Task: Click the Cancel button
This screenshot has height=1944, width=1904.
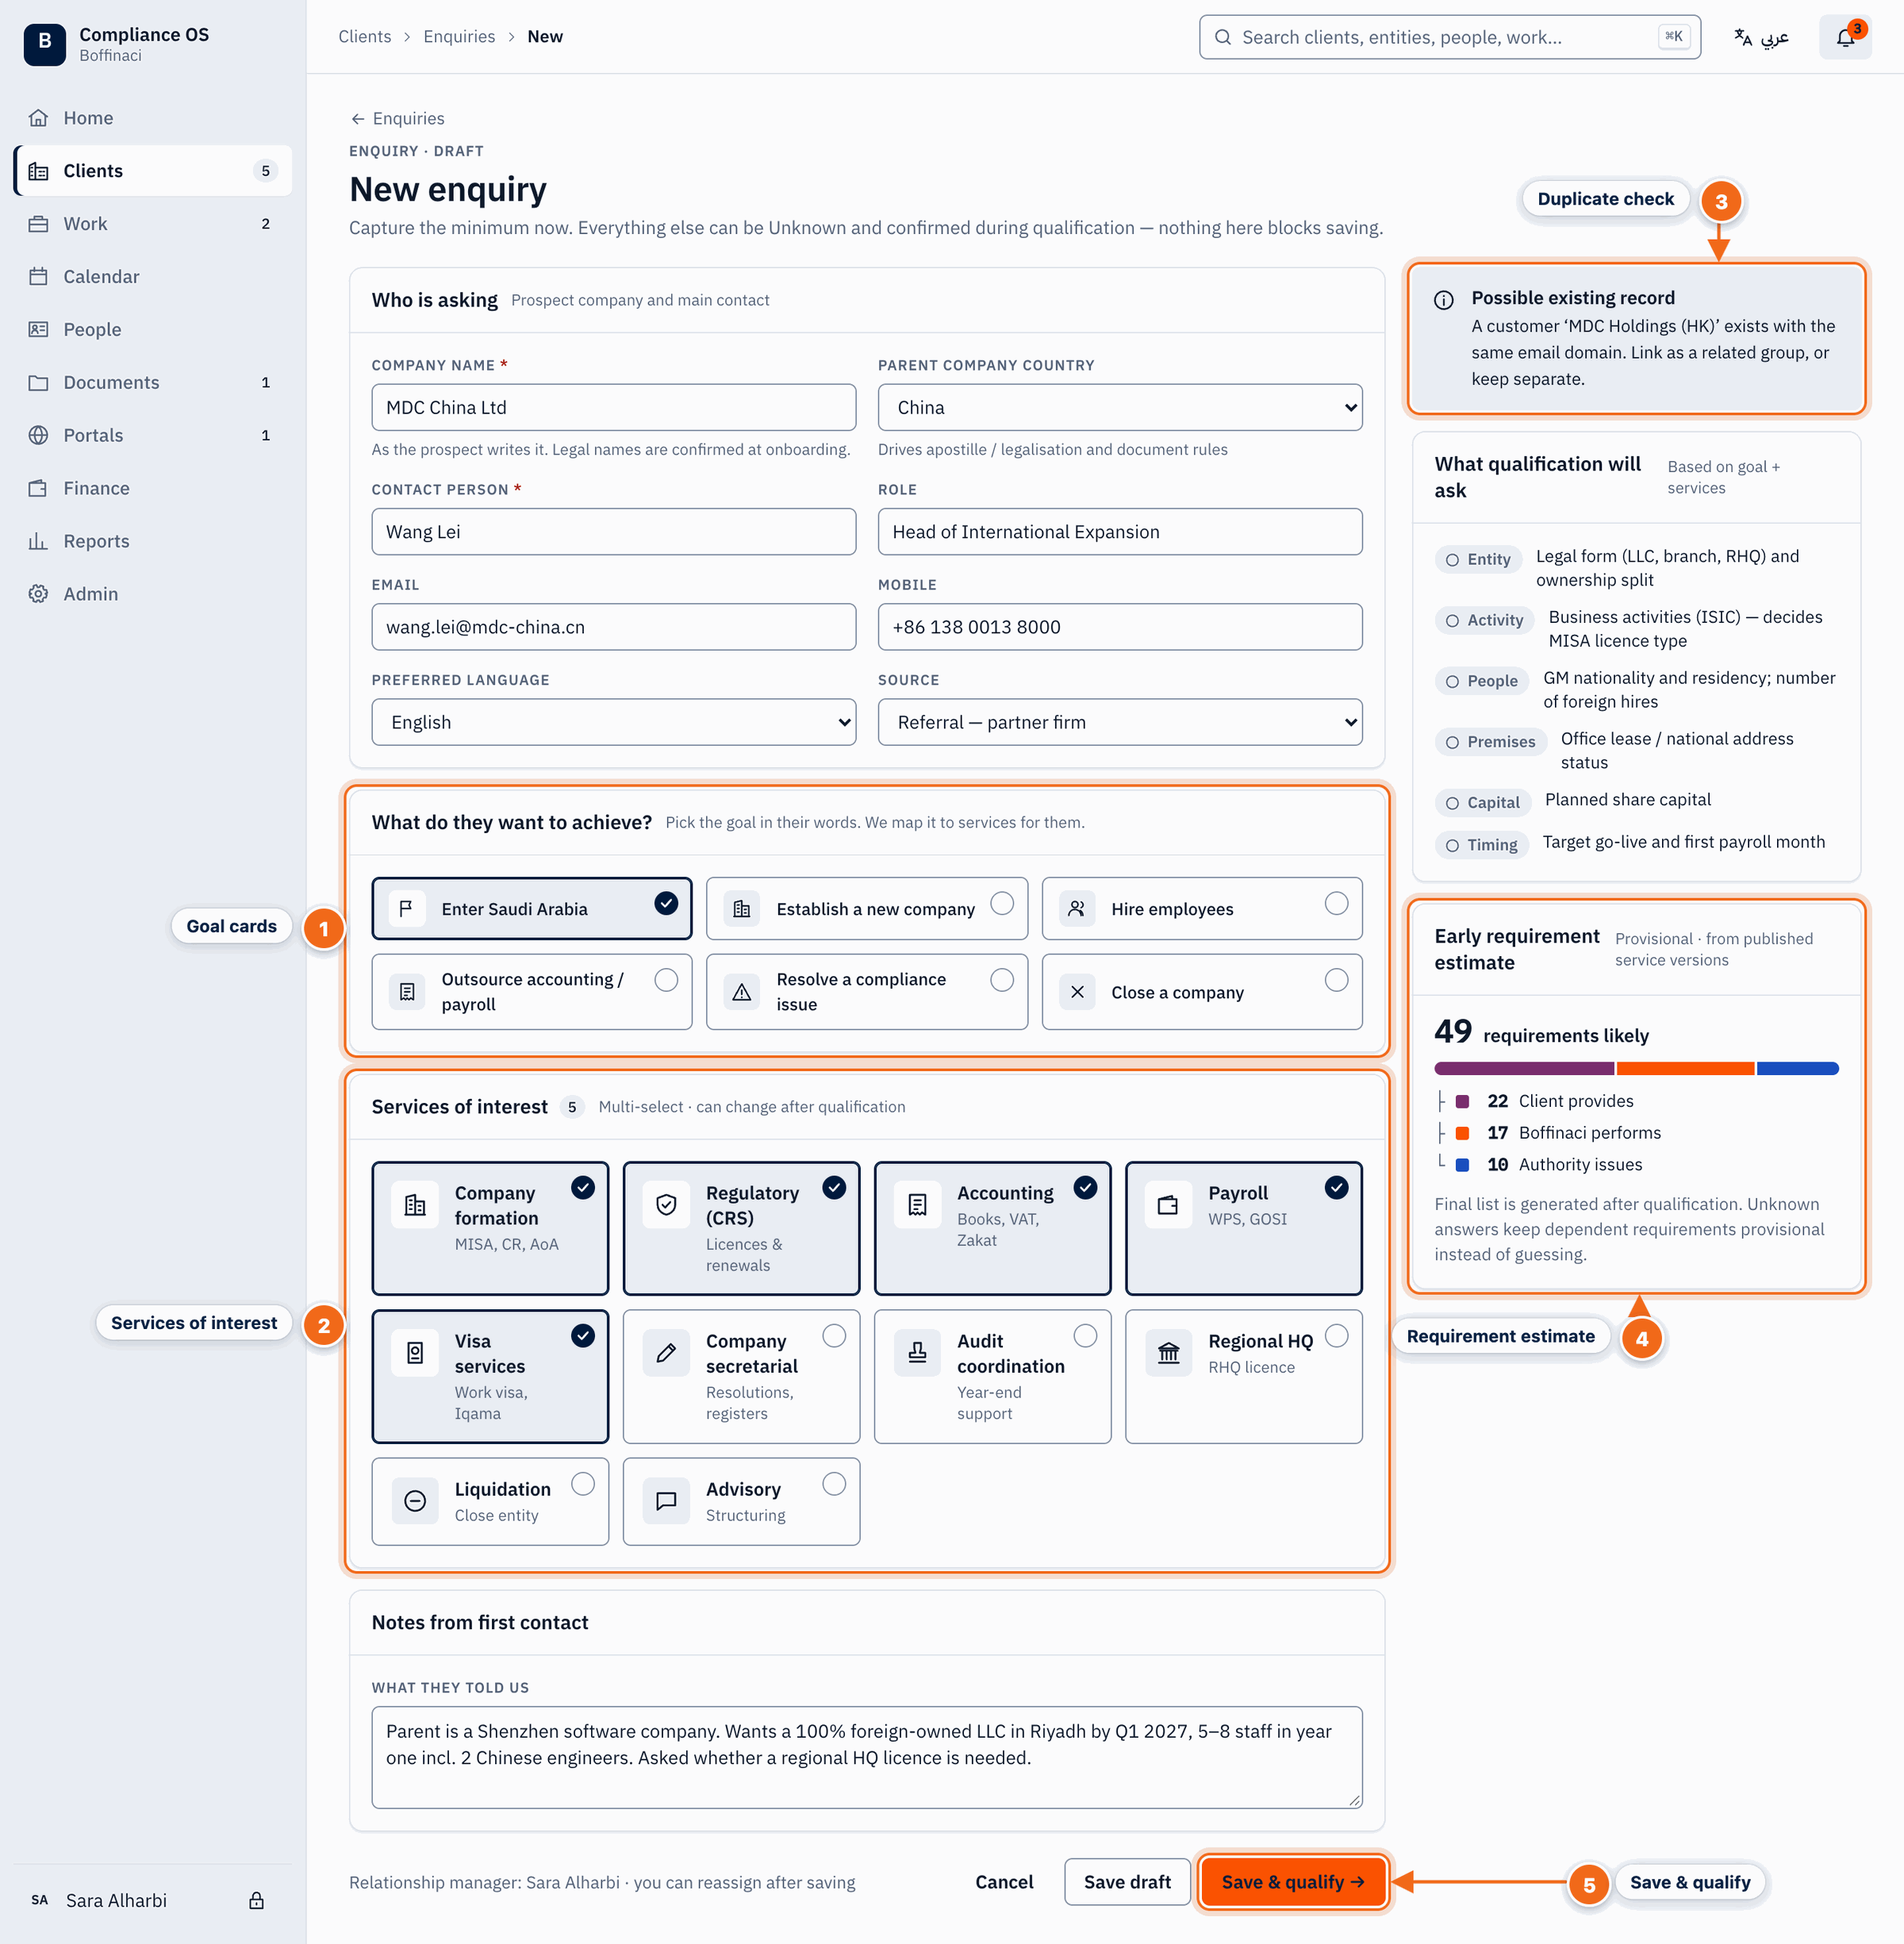Action: point(1004,1882)
